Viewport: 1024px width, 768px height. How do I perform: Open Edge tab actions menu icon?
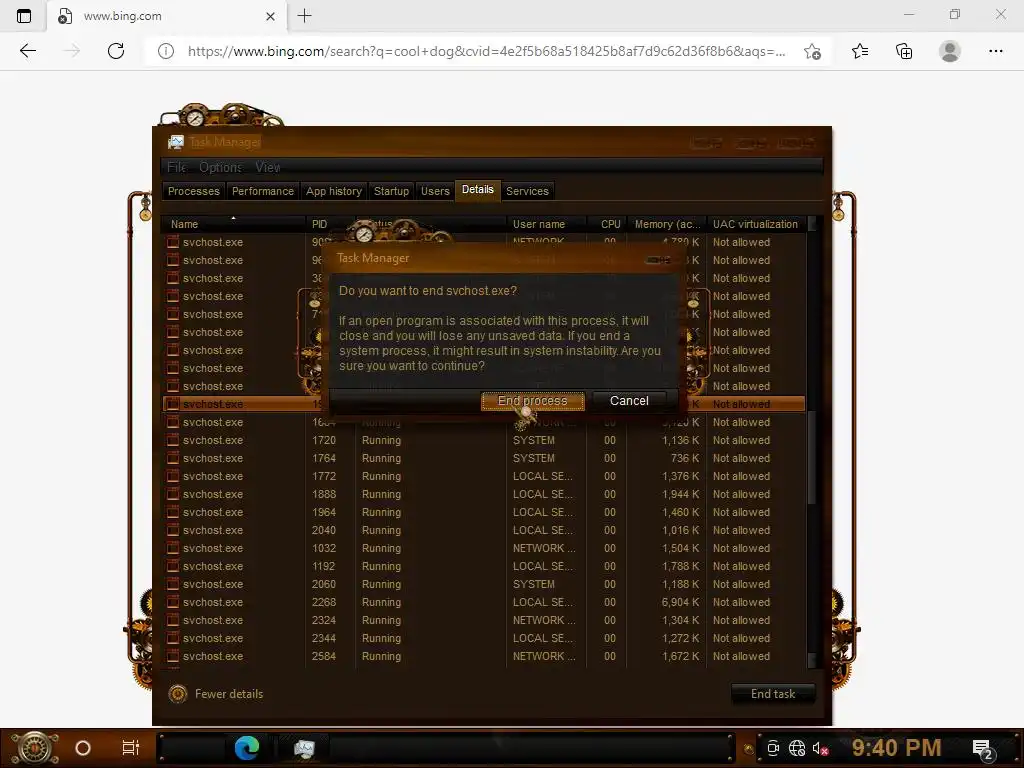click(x=24, y=16)
